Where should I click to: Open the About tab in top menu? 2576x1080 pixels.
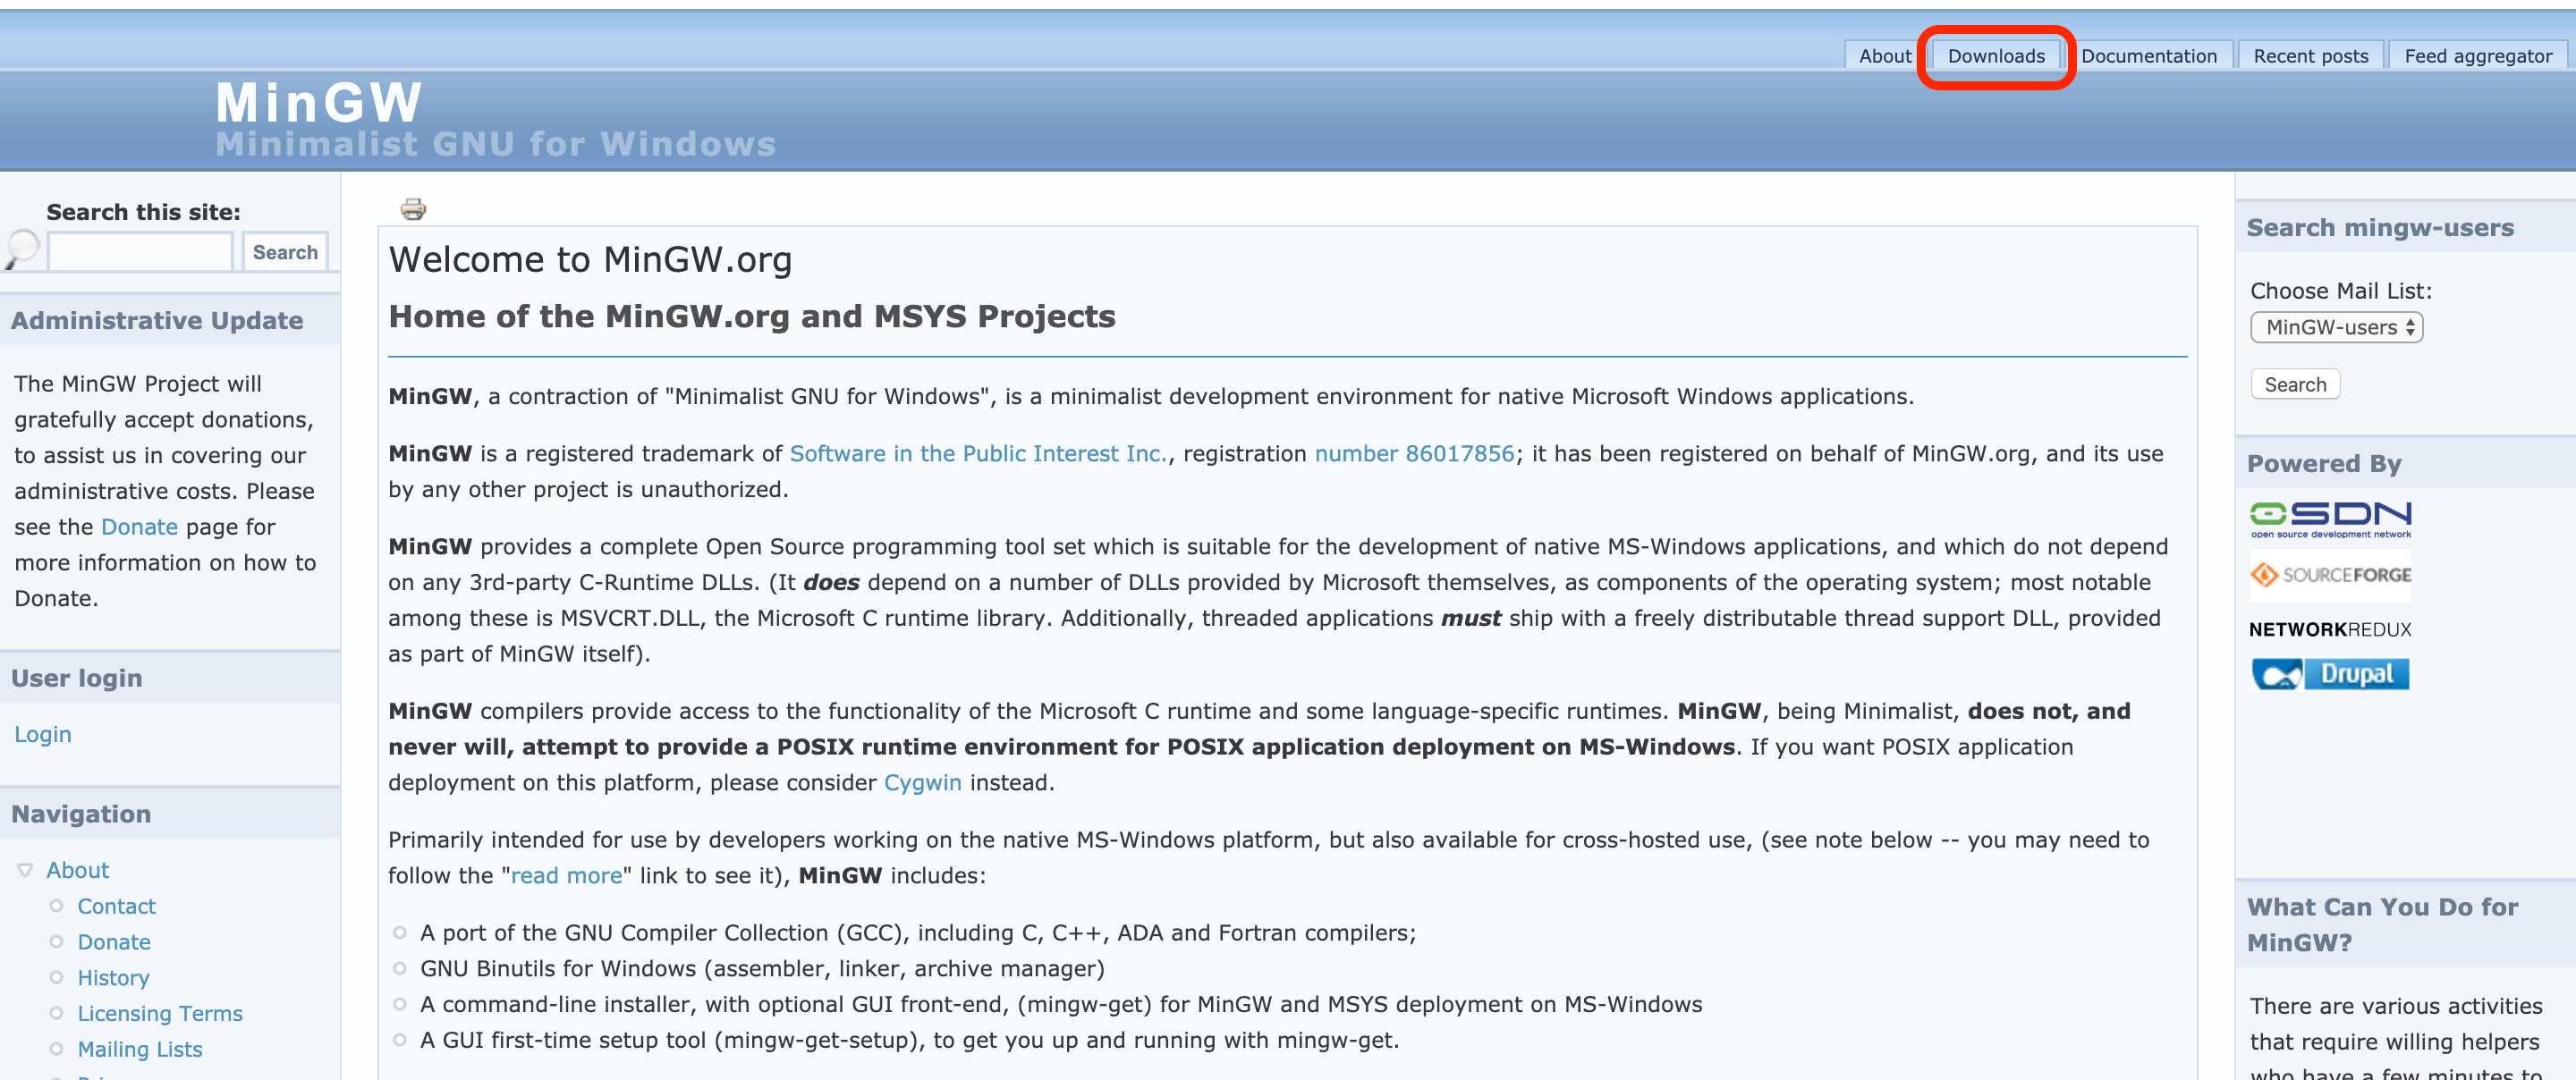coord(1884,56)
